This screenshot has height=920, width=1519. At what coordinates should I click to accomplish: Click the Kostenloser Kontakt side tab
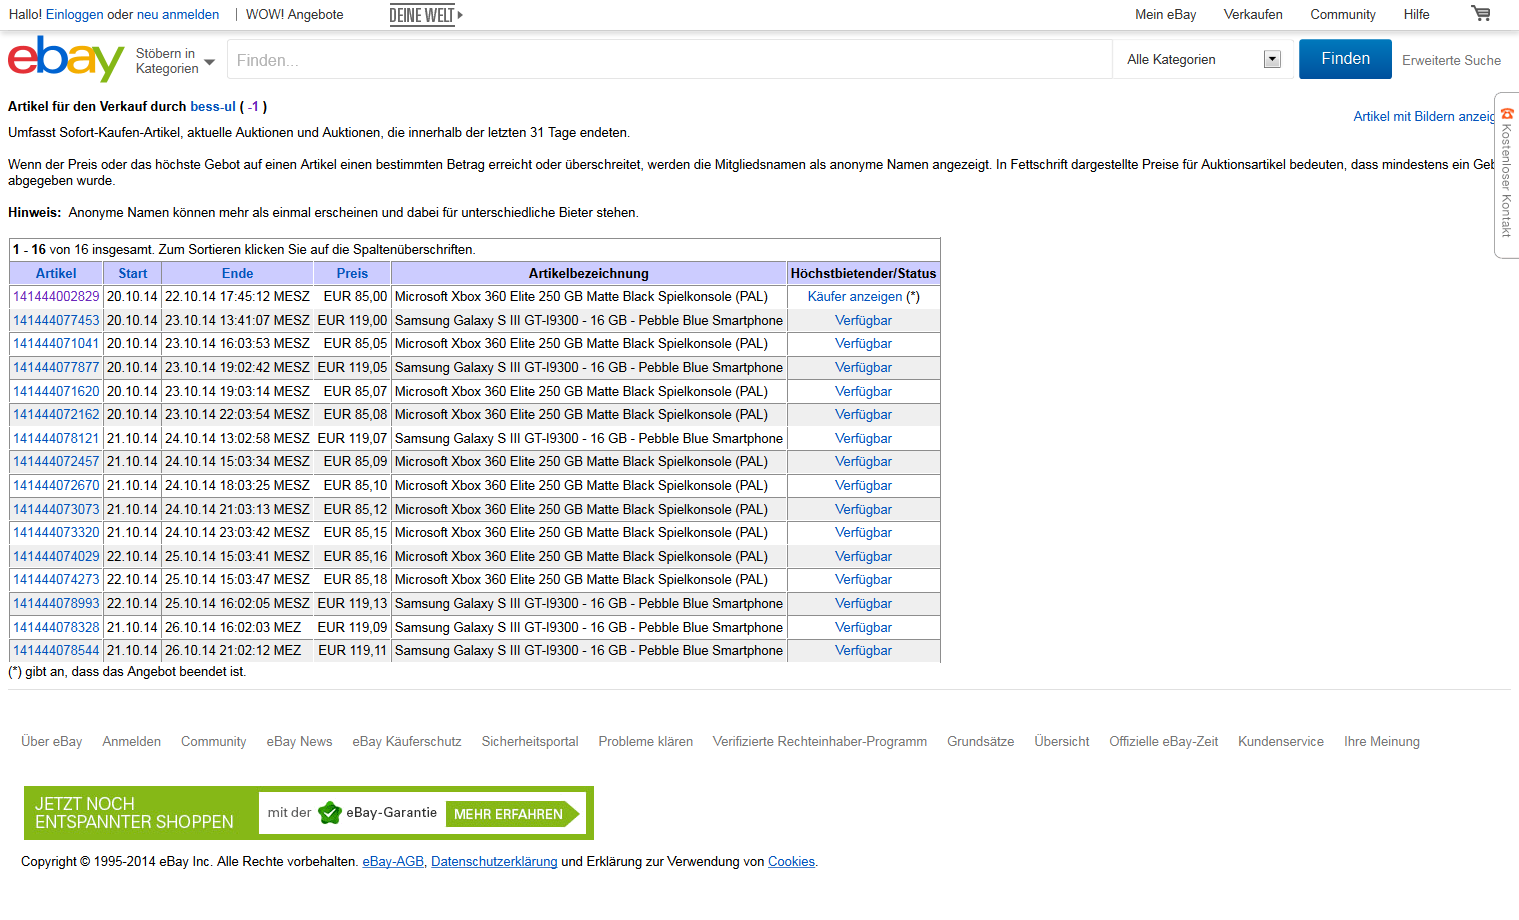1506,175
